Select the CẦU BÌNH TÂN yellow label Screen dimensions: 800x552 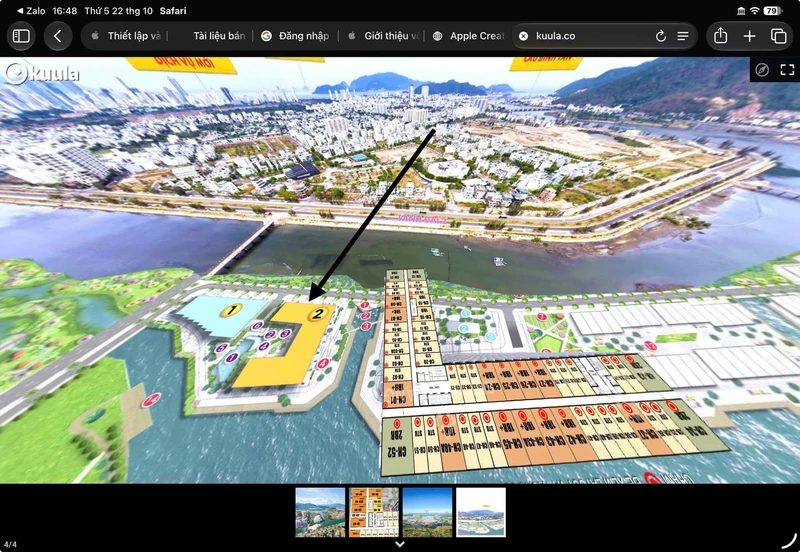[546, 63]
